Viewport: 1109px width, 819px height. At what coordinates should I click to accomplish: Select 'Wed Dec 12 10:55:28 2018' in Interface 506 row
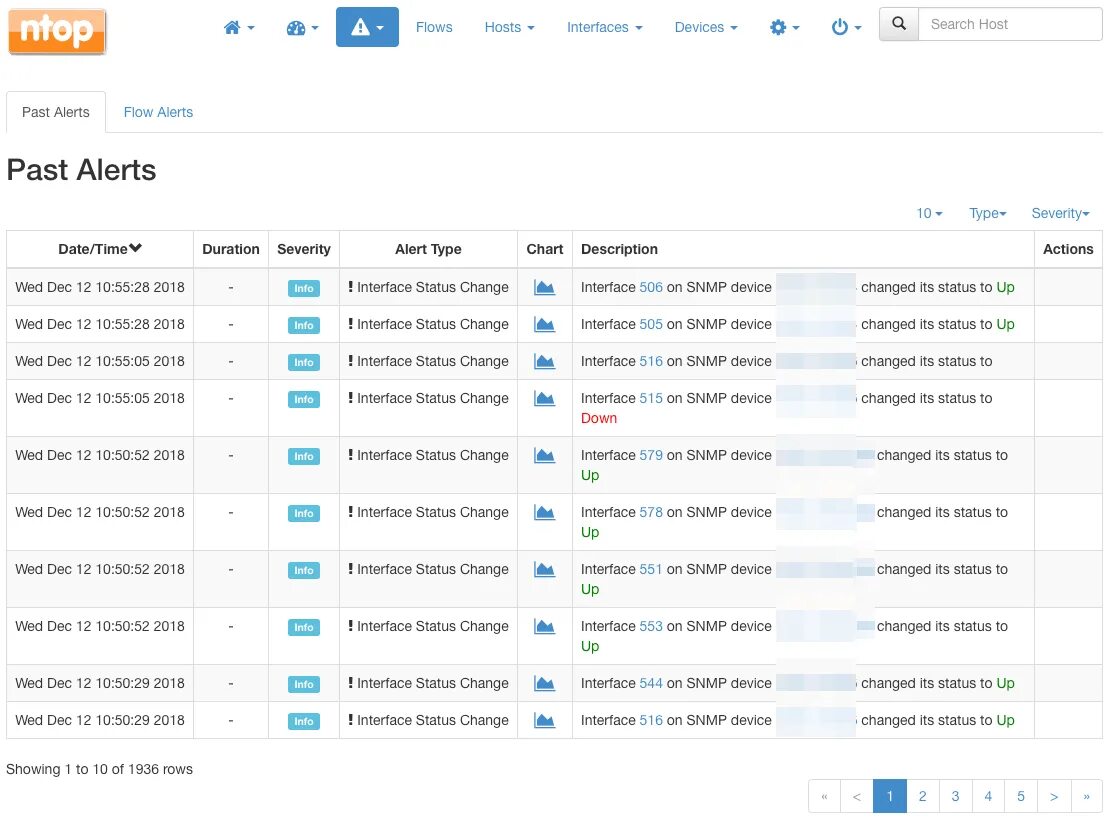[100, 287]
